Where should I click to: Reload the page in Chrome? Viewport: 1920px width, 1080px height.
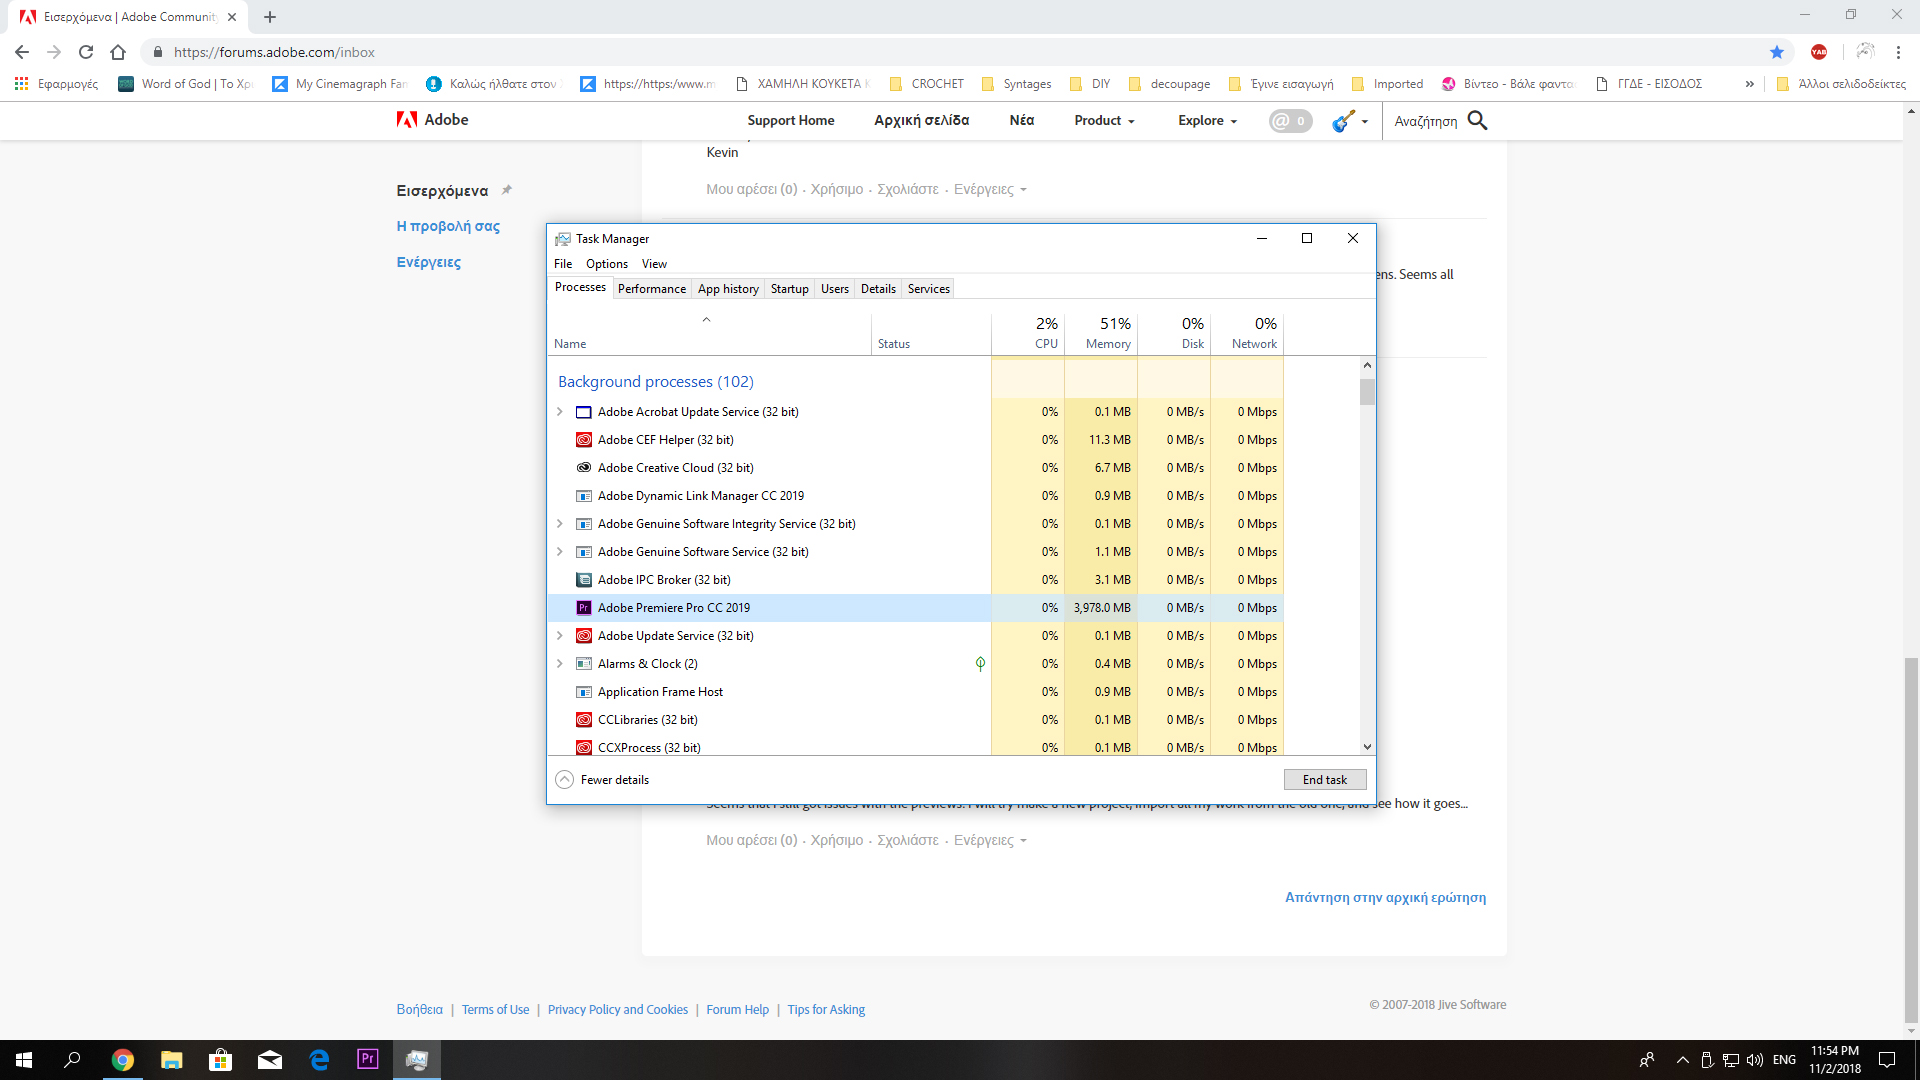pos(86,52)
